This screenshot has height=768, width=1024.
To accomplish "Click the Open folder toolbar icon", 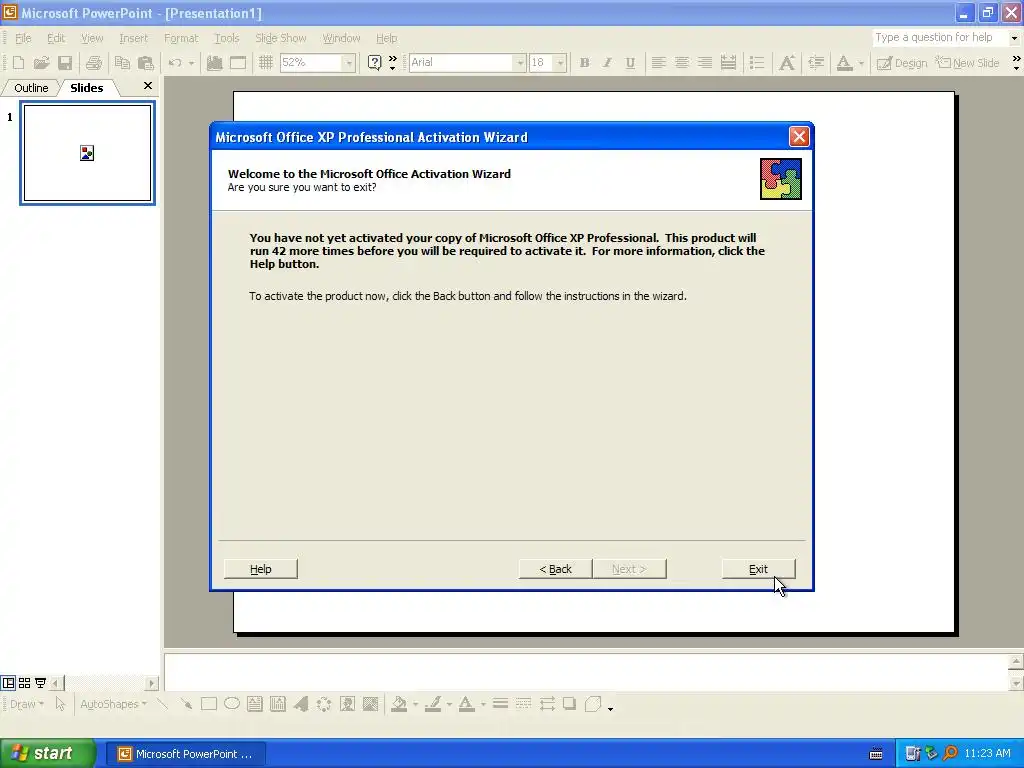I will click(41, 63).
